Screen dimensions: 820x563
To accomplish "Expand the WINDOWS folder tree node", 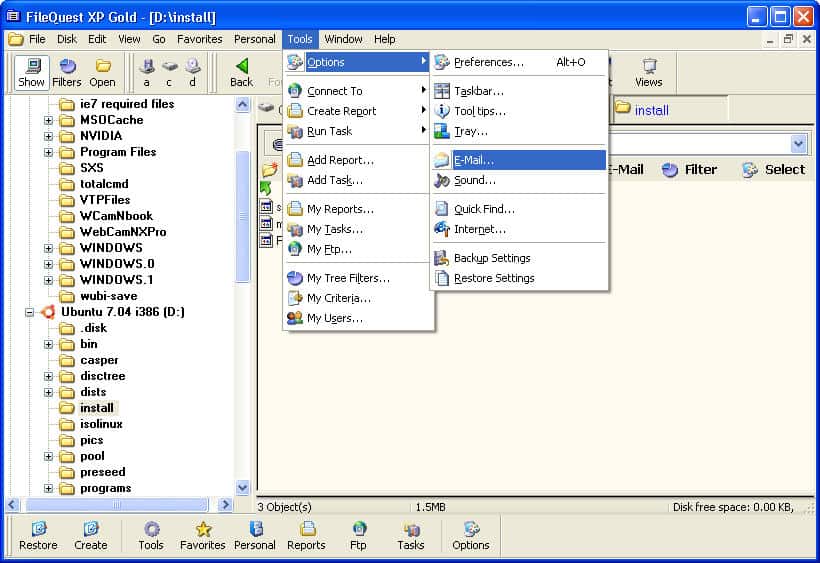I will point(48,248).
